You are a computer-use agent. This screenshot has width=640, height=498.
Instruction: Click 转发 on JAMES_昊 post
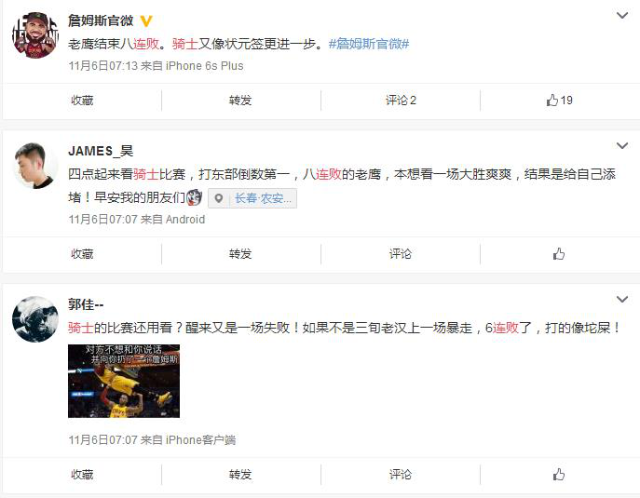(240, 254)
